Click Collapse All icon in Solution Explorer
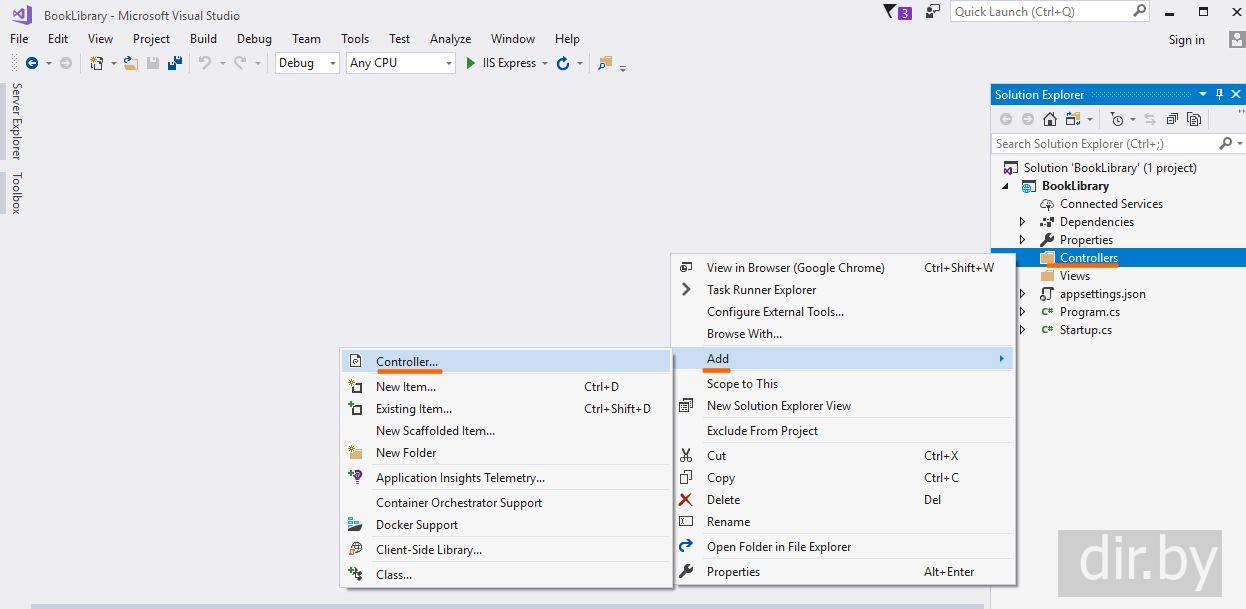Screen dimensions: 1246x609 pos(1172,119)
